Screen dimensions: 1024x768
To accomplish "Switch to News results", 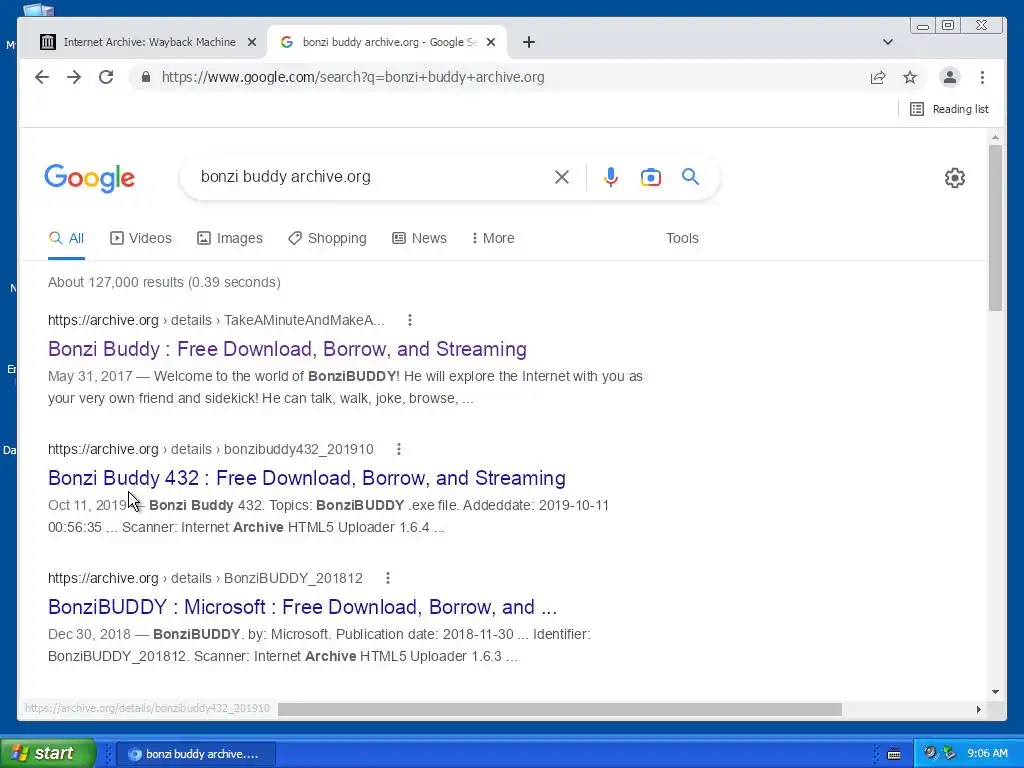I will (x=419, y=238).
